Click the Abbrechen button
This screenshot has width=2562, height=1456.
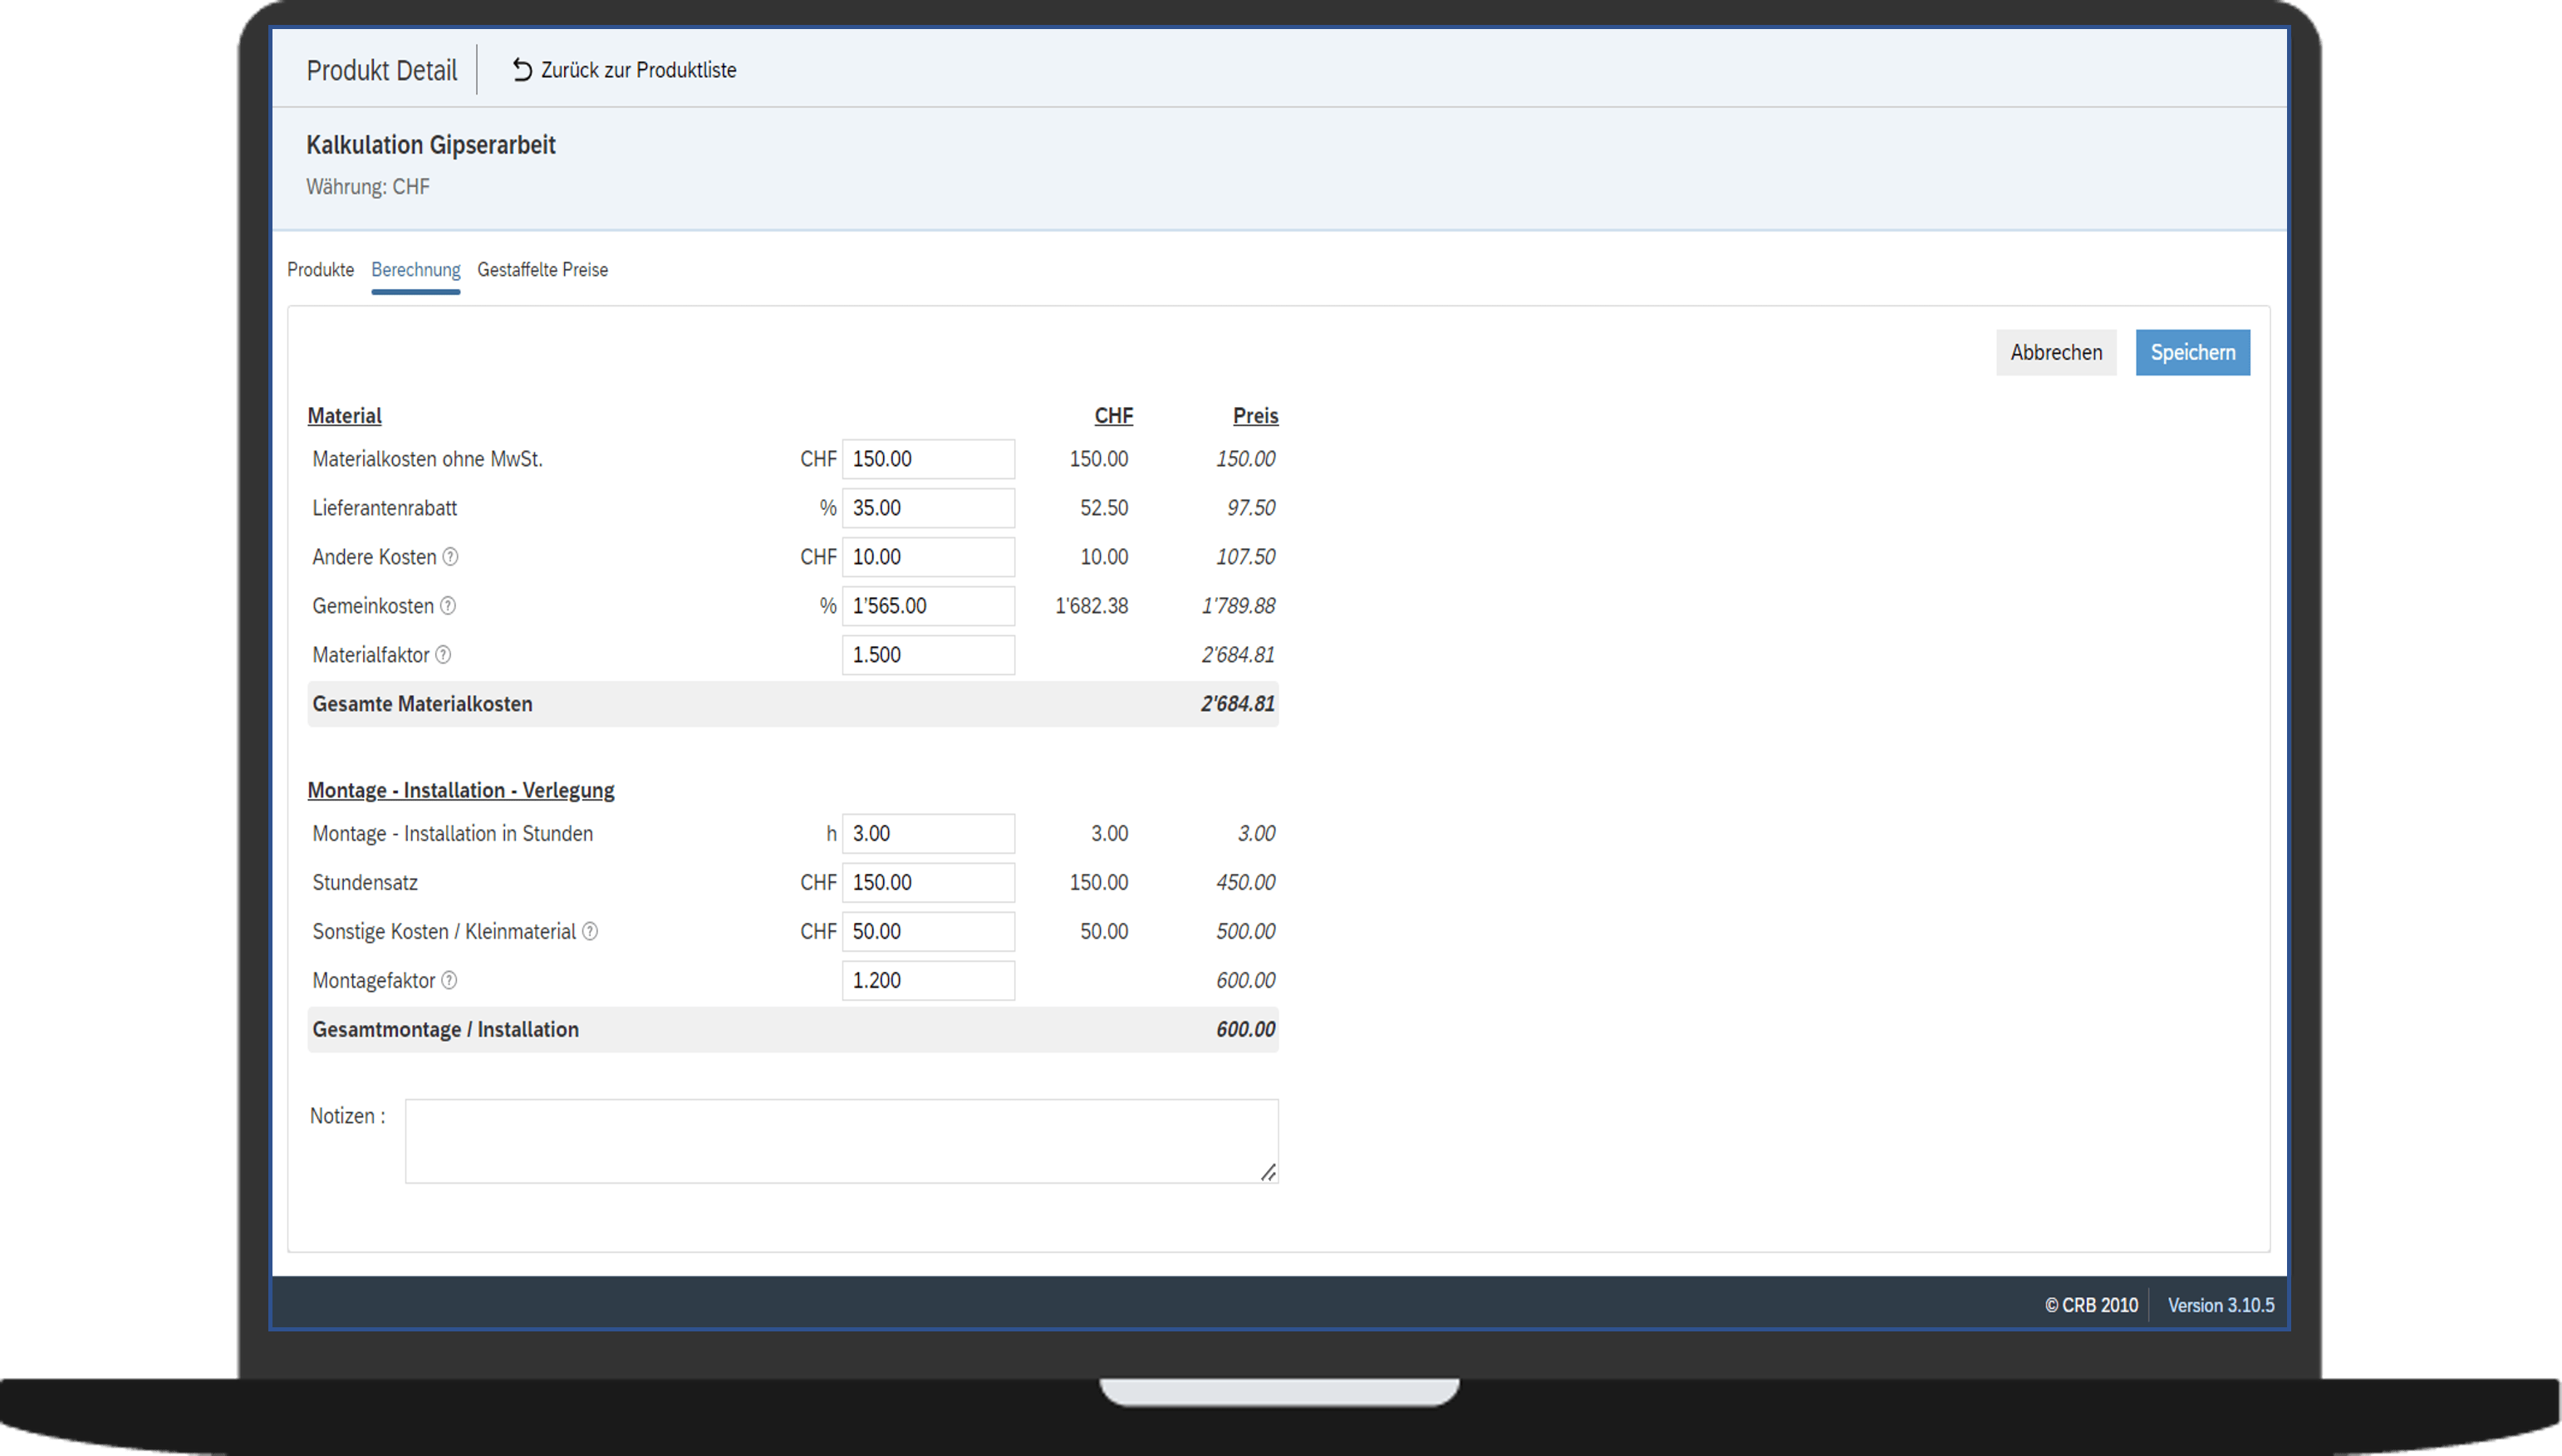[2055, 353]
